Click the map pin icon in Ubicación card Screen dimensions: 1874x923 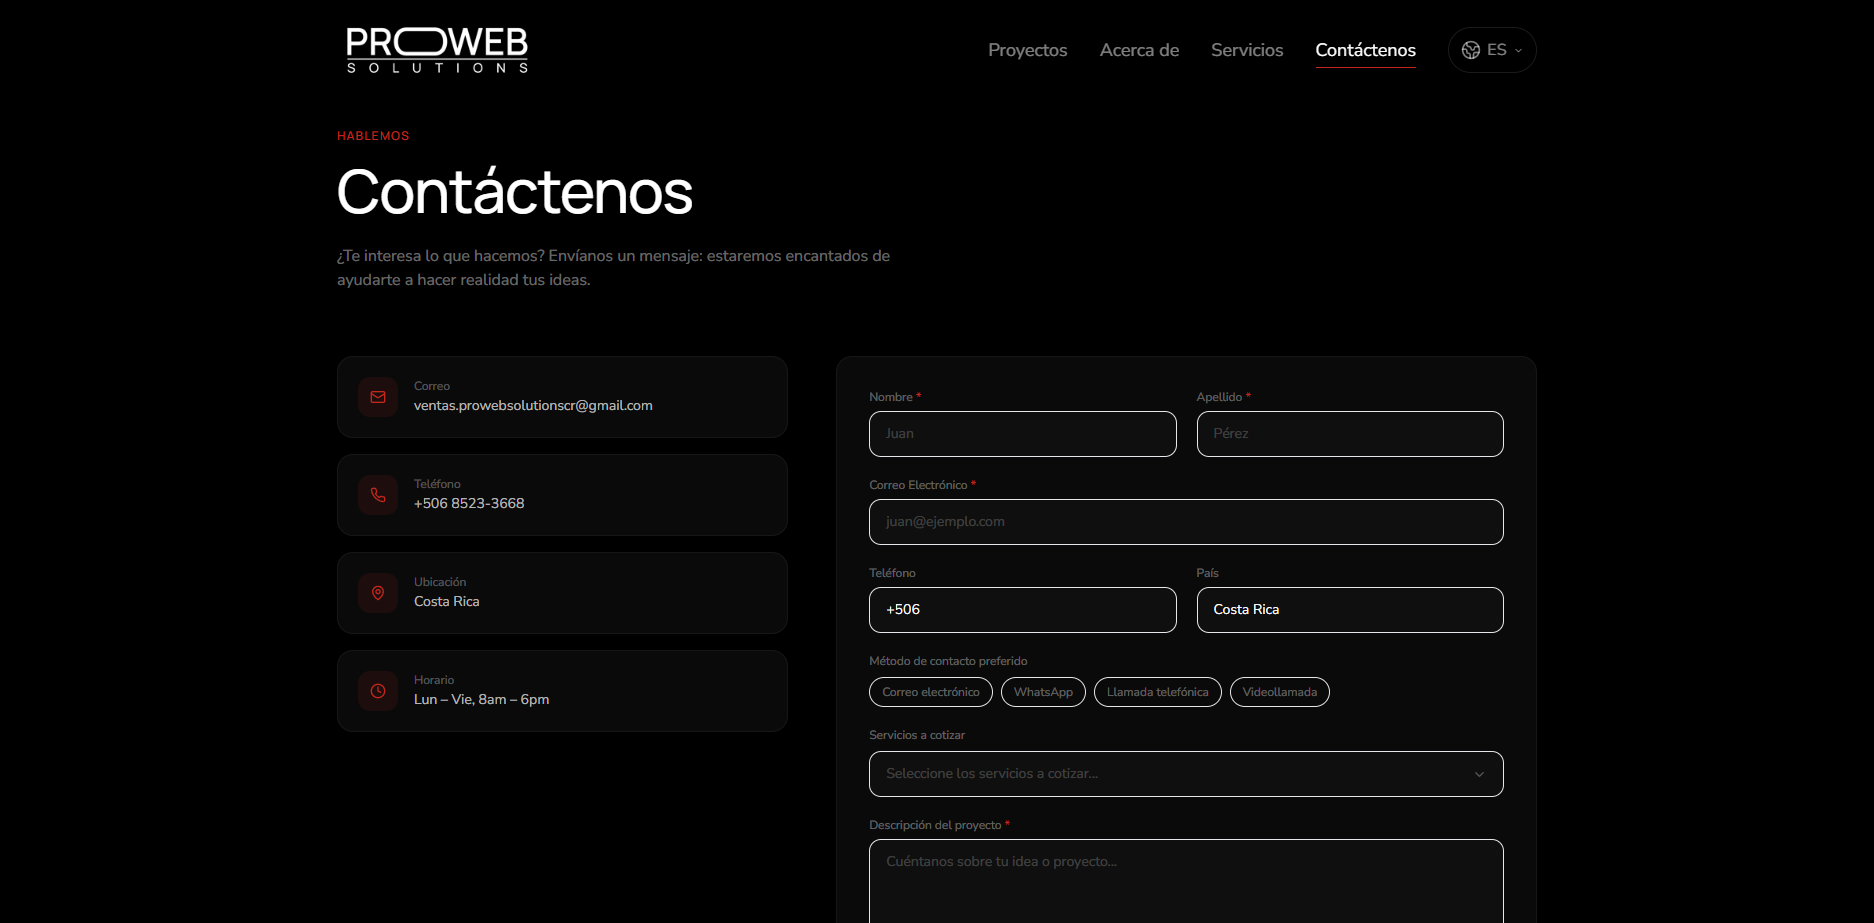[x=378, y=593]
